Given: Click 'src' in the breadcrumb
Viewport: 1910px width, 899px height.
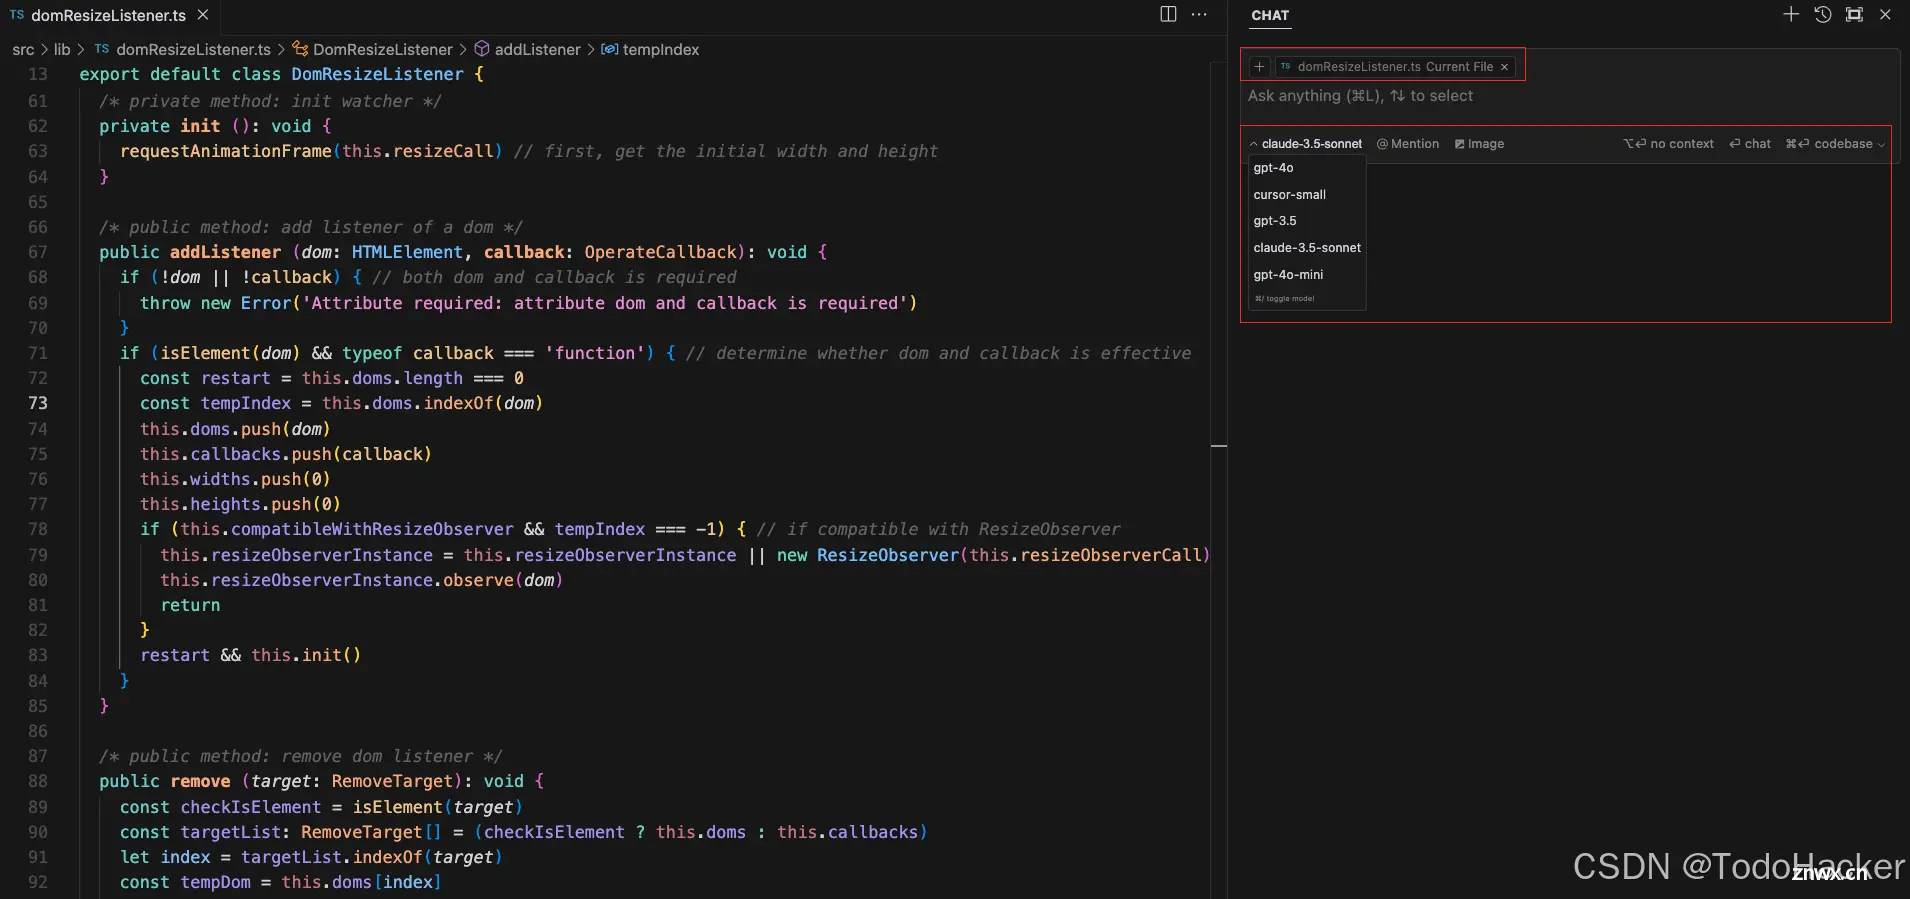Looking at the screenshot, I should (x=23, y=50).
